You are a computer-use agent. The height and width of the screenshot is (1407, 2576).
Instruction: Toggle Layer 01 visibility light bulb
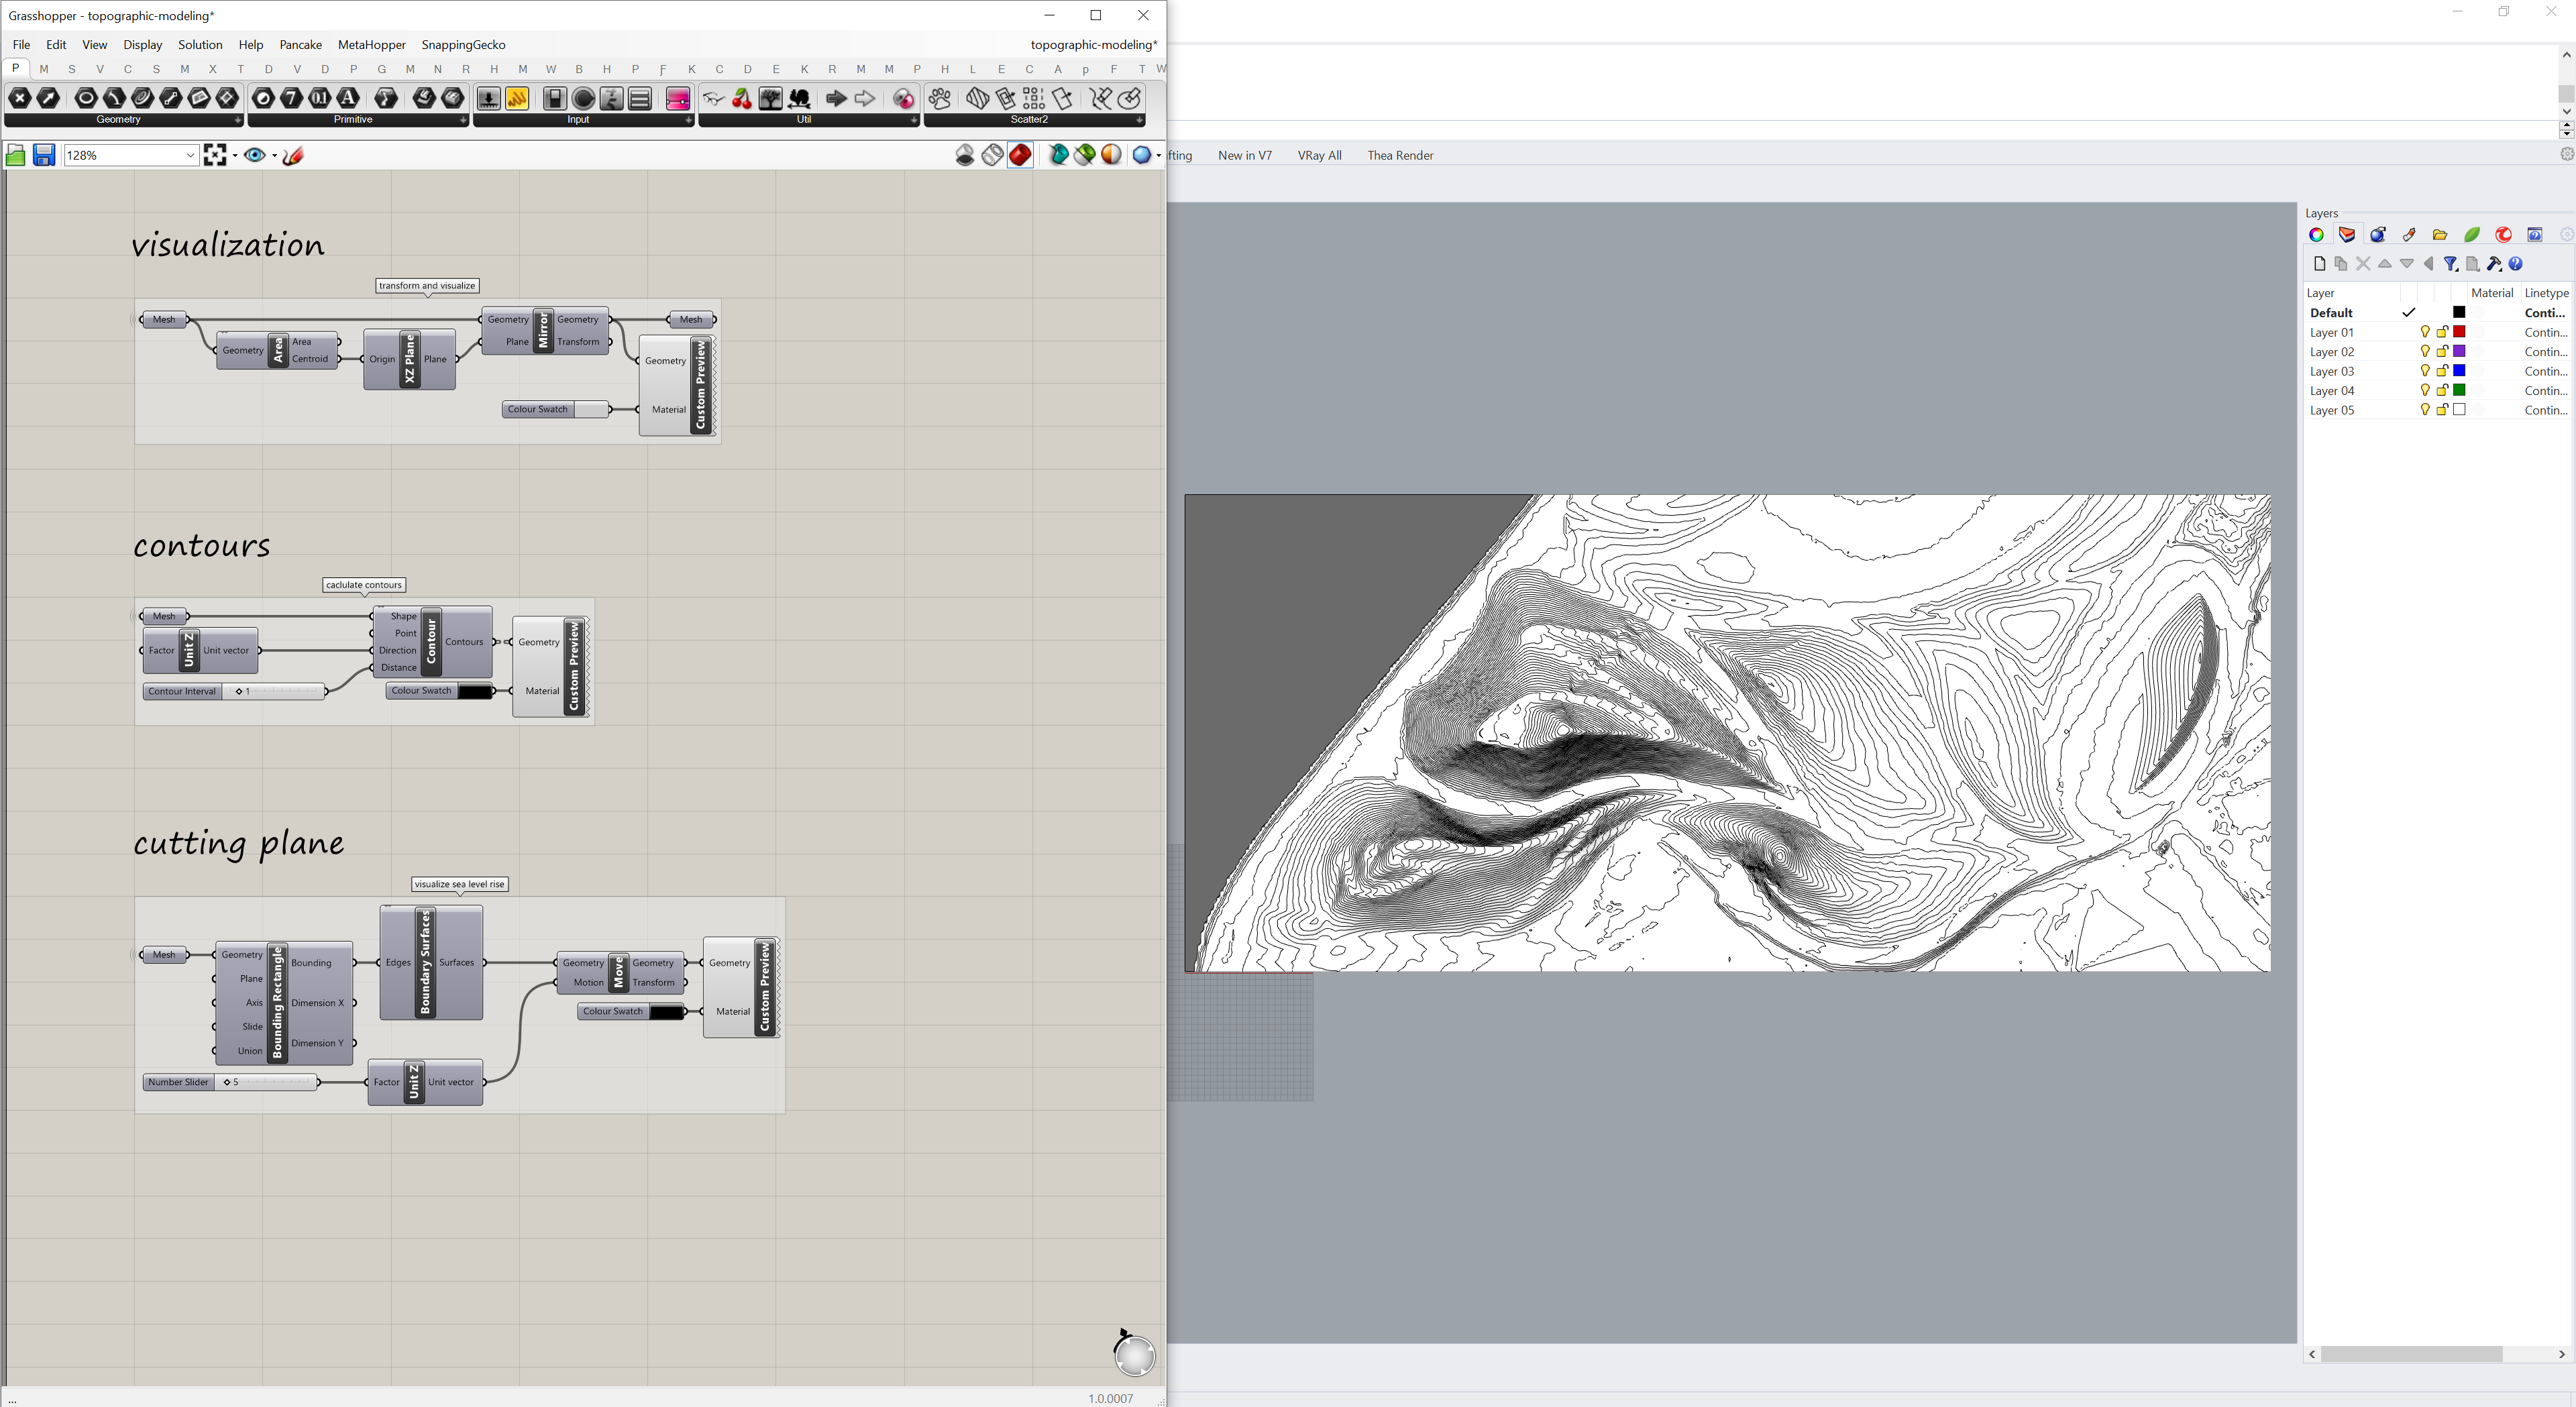pos(2424,332)
